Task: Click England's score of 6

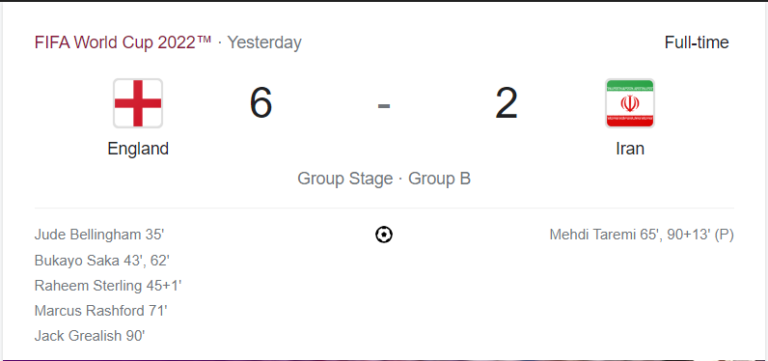Action: click(x=261, y=103)
